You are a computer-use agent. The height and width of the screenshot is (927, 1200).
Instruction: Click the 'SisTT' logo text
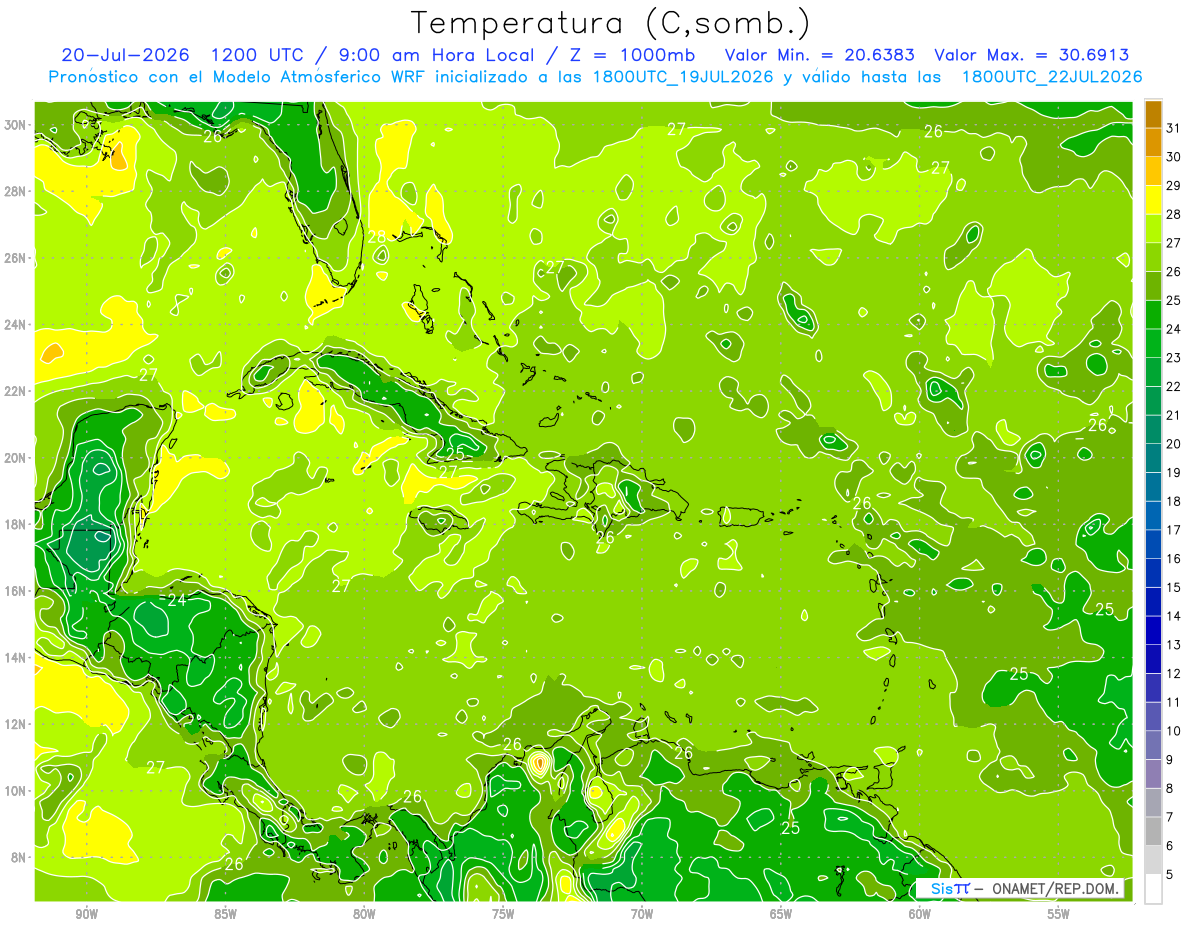click(x=949, y=888)
